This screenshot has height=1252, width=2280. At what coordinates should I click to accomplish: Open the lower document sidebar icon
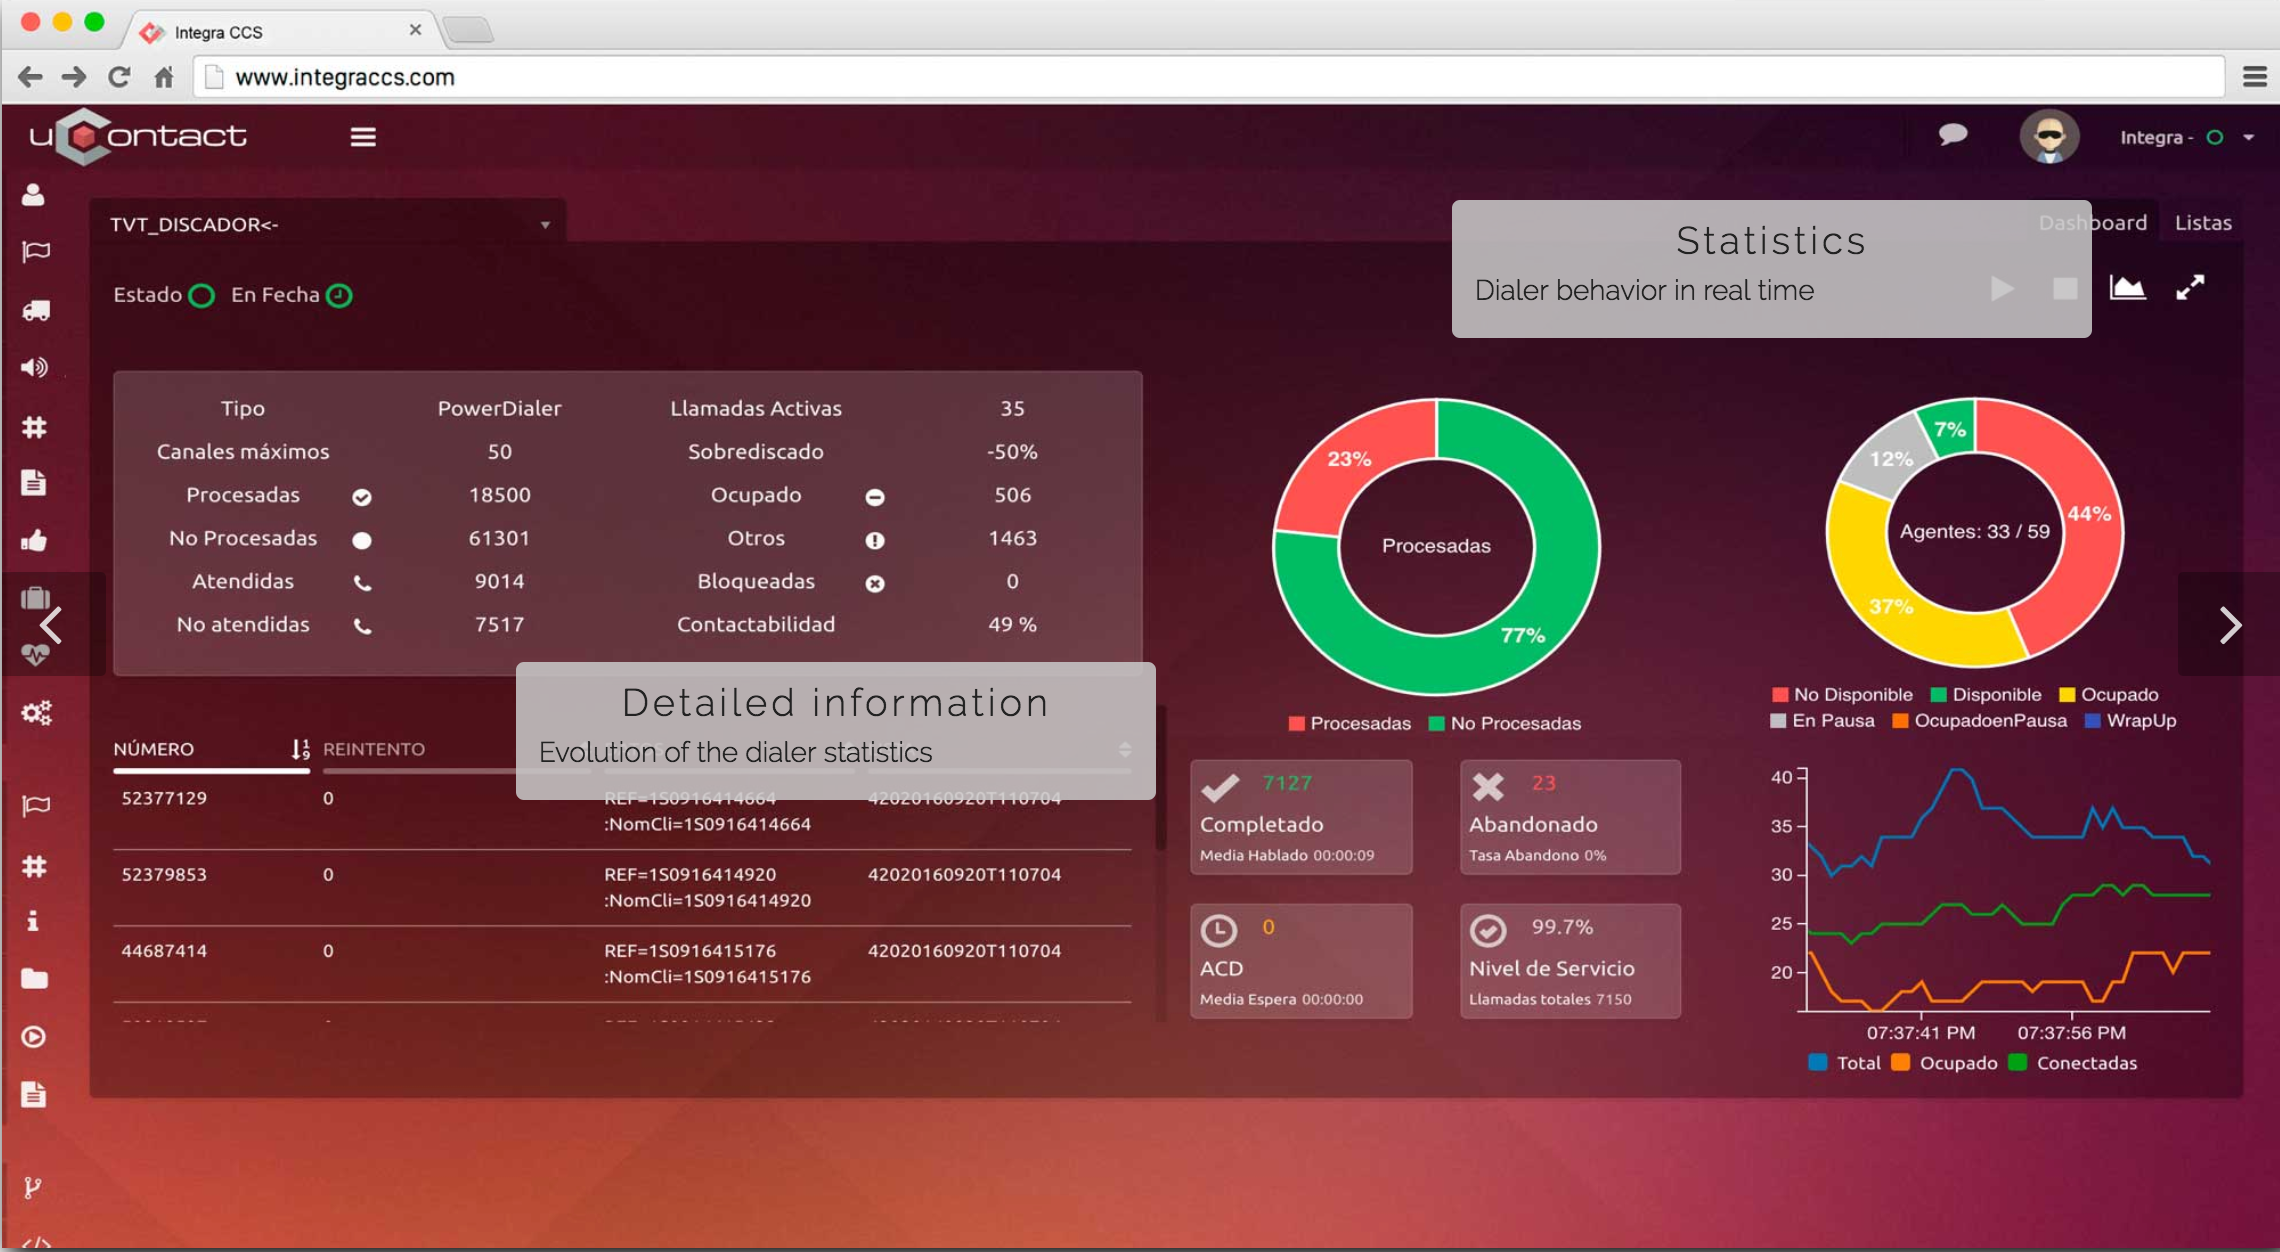34,1094
